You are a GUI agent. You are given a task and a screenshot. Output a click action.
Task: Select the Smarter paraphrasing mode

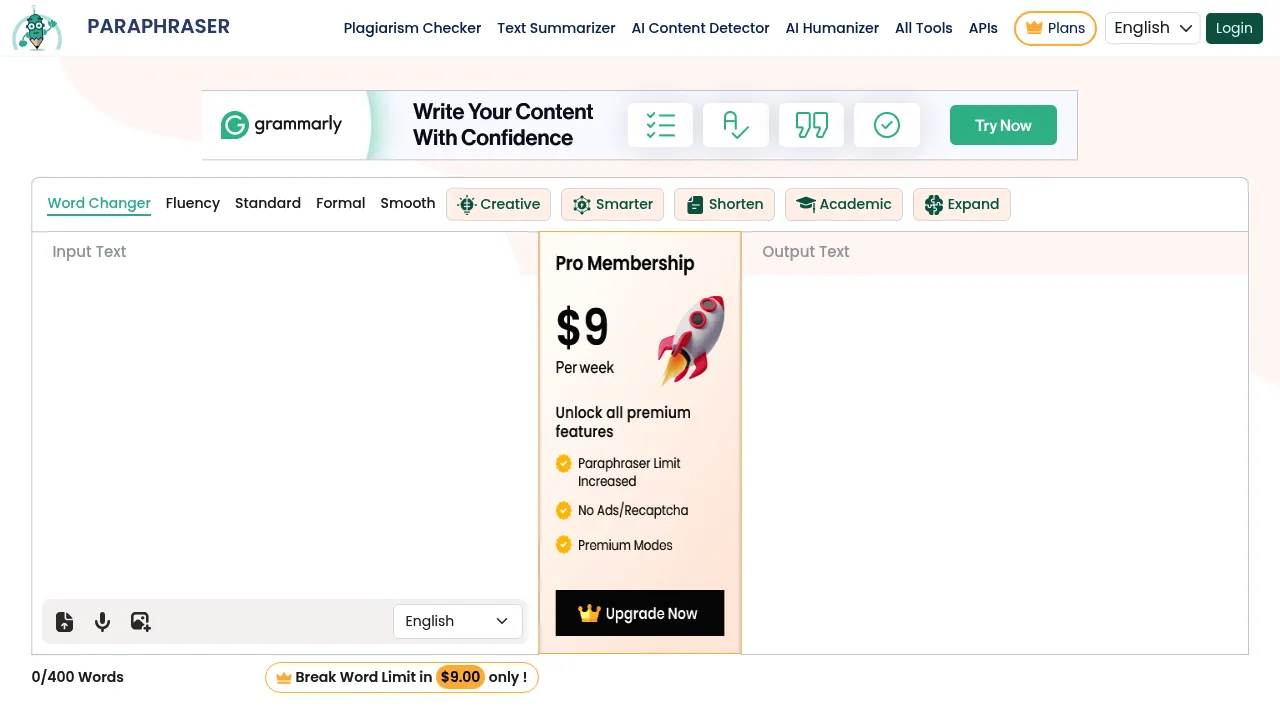612,204
